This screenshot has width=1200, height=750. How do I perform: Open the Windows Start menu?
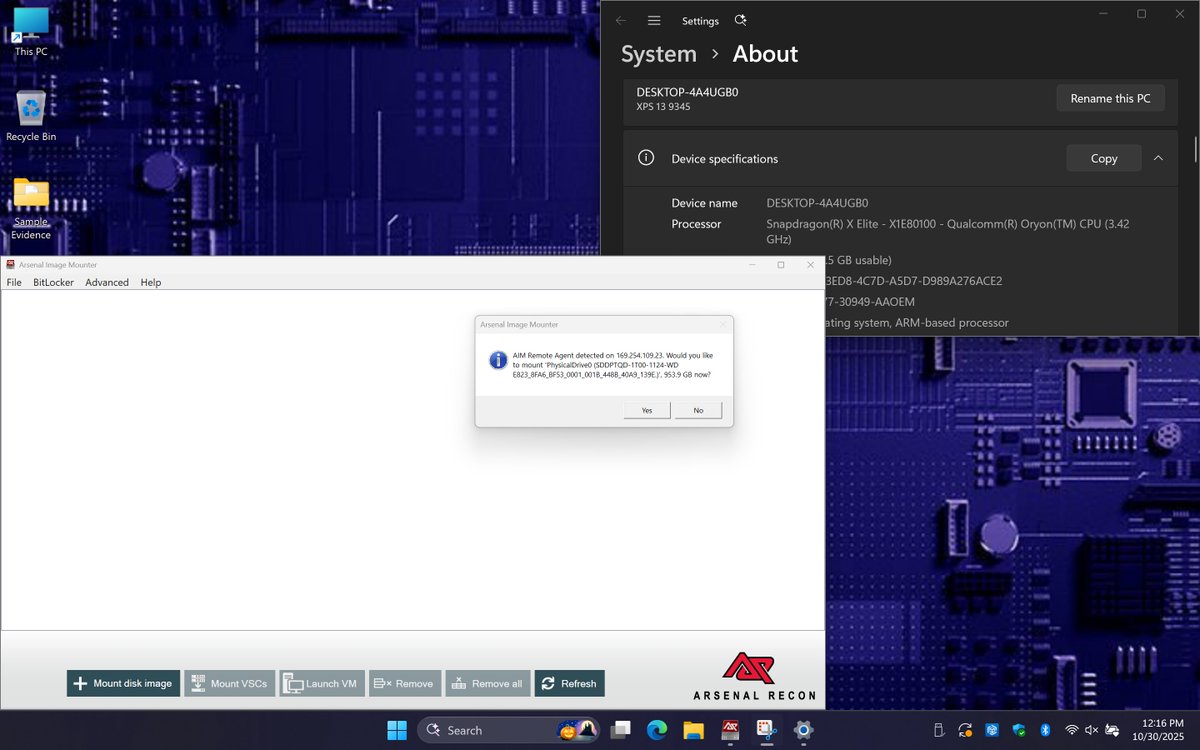pos(397,730)
